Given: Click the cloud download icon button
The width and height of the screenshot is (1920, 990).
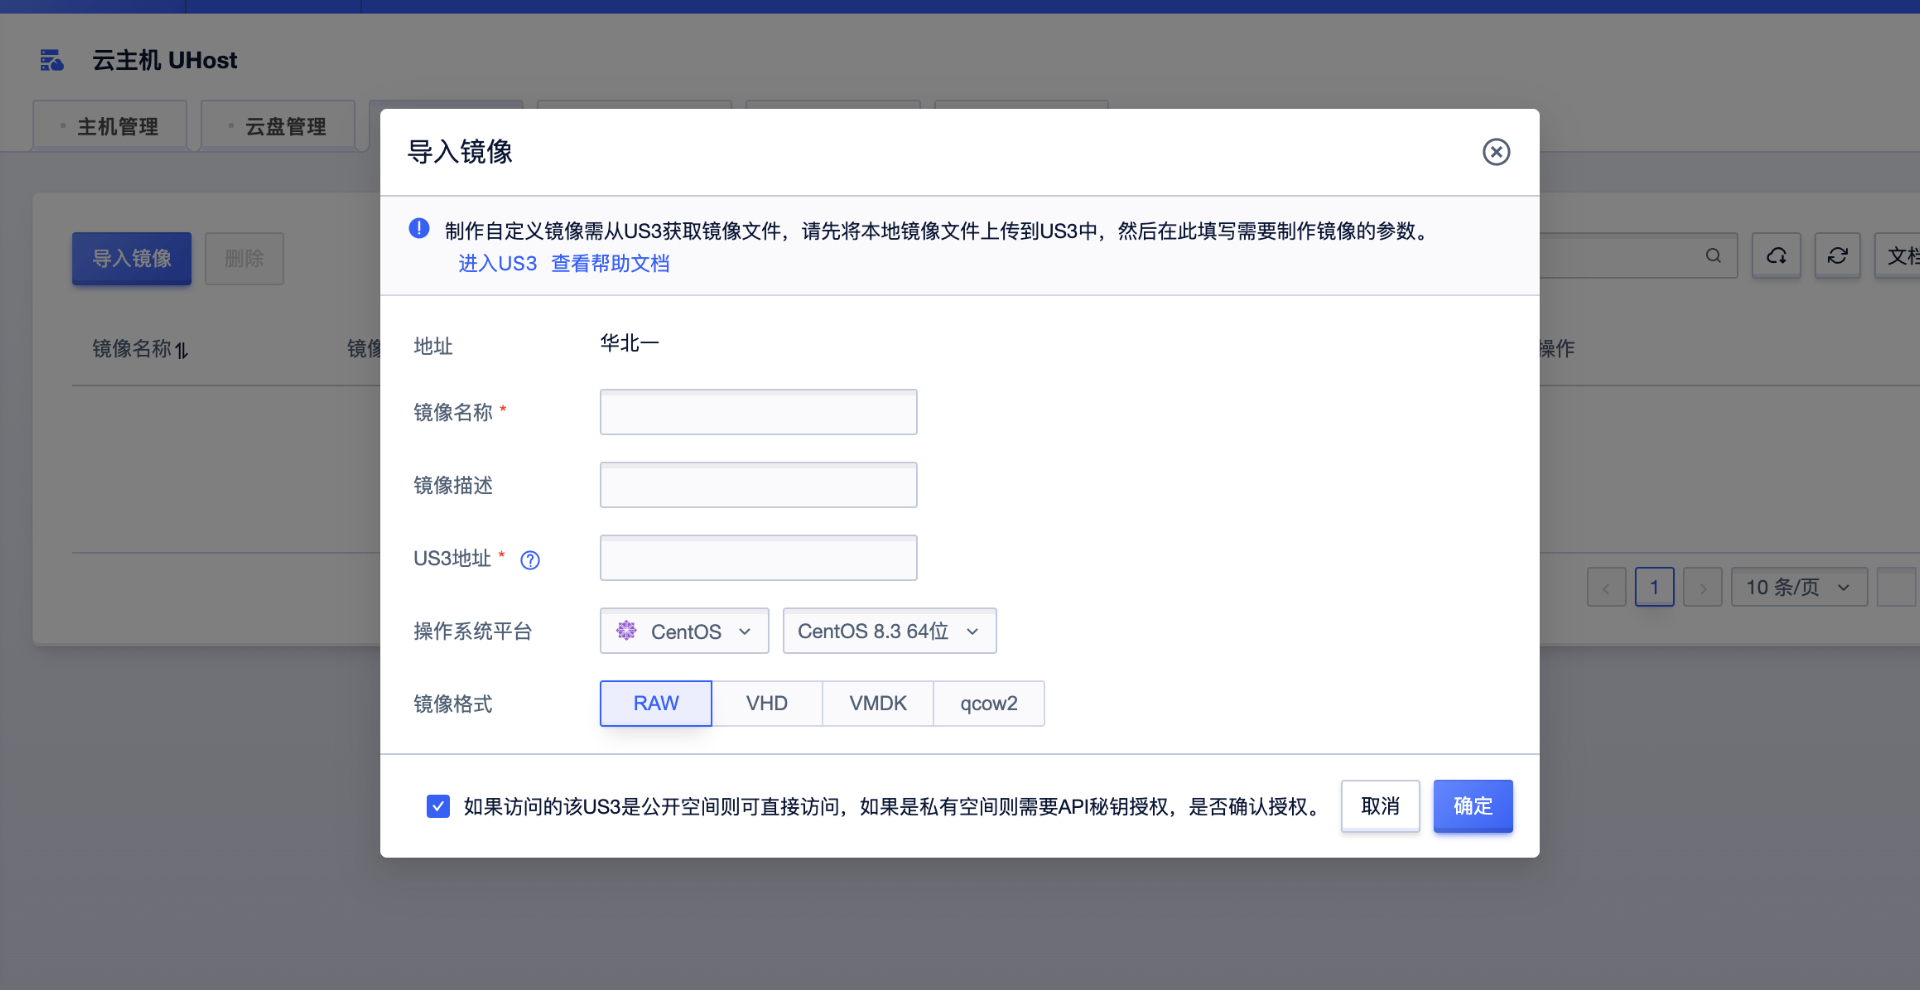Looking at the screenshot, I should (1776, 256).
